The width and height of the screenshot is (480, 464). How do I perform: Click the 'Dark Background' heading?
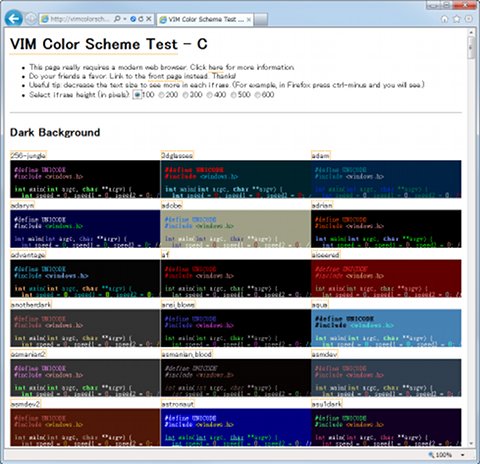click(55, 132)
